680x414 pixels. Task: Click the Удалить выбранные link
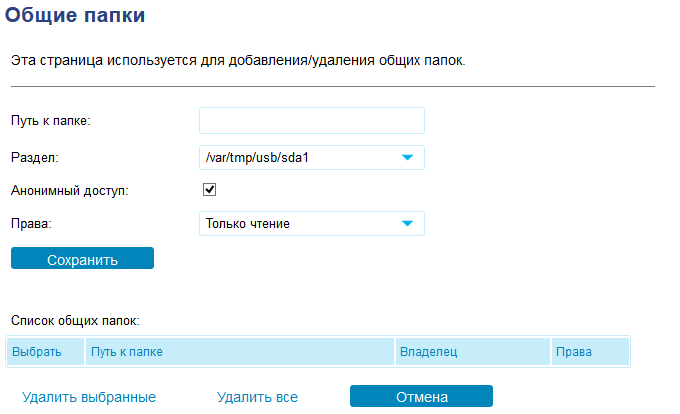(x=89, y=397)
